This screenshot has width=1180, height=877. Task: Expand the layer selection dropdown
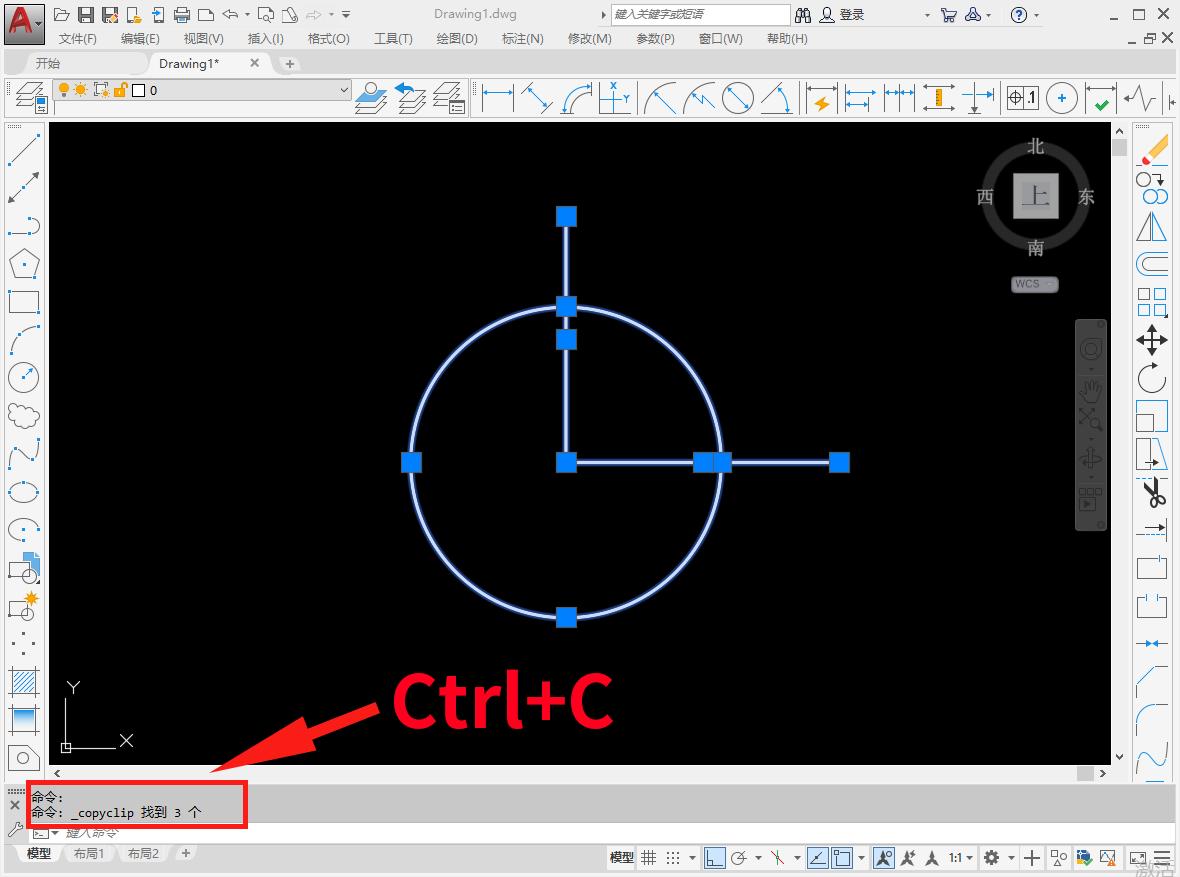coord(344,90)
